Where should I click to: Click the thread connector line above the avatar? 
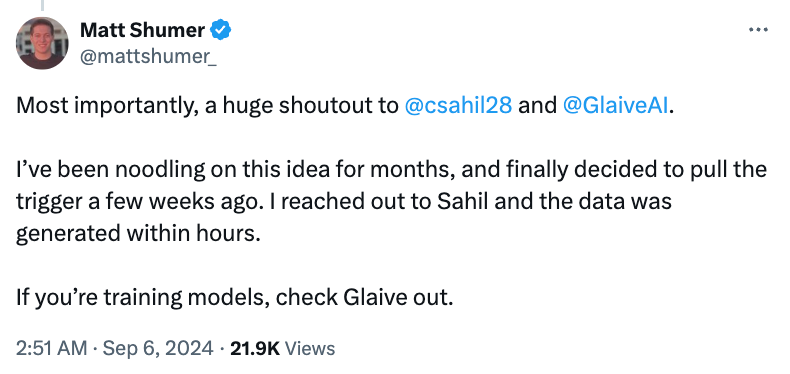point(42,6)
